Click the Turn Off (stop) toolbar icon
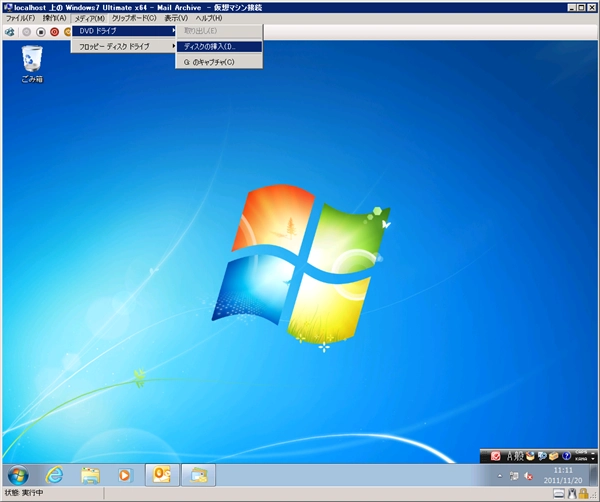The height and width of the screenshot is (502, 600). (41, 32)
